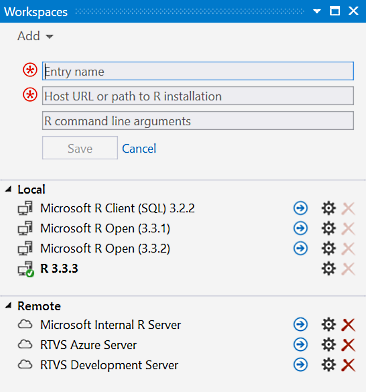Image resolution: width=366 pixels, height=392 pixels.
Task: Open the Workspaces window options dropdown
Action: click(x=317, y=11)
